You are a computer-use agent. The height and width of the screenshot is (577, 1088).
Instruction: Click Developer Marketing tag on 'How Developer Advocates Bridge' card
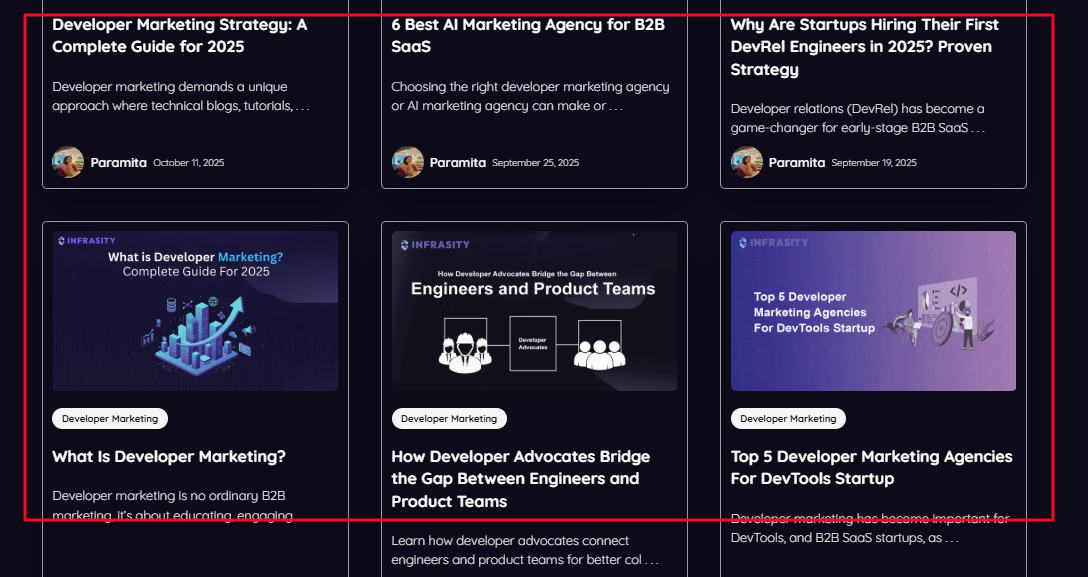449,419
